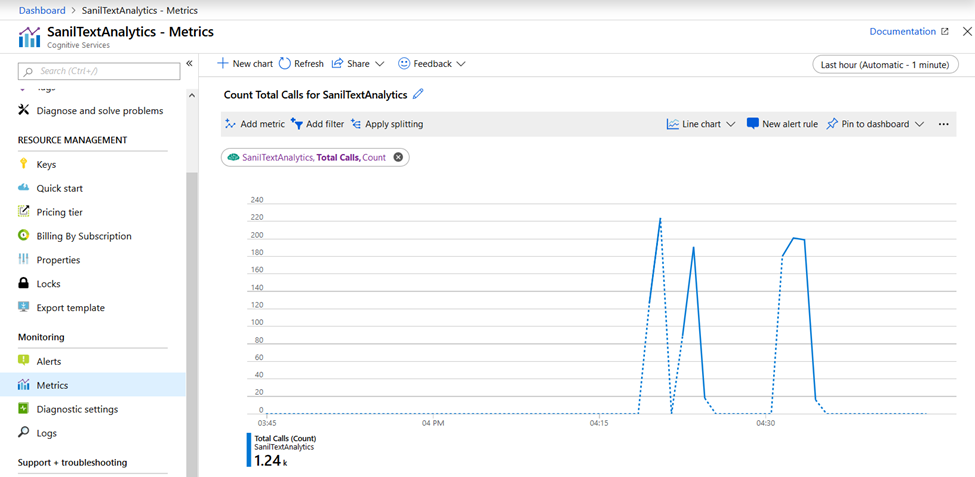Click the sidebar vertical scrollbar thumb
Image resolution: width=975 pixels, height=477 pixels.
[x=192, y=323]
